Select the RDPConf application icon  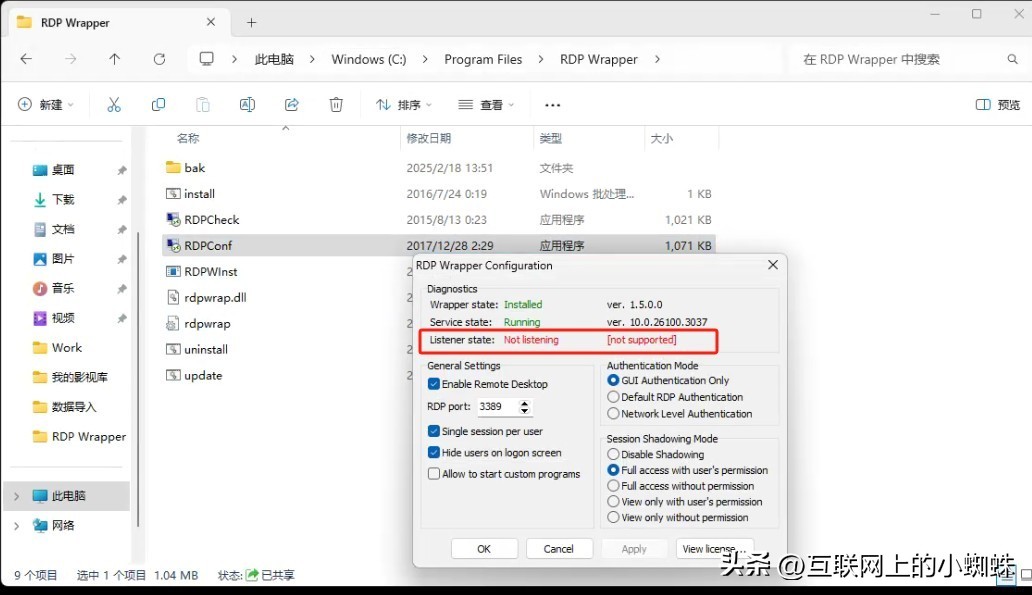(x=173, y=246)
